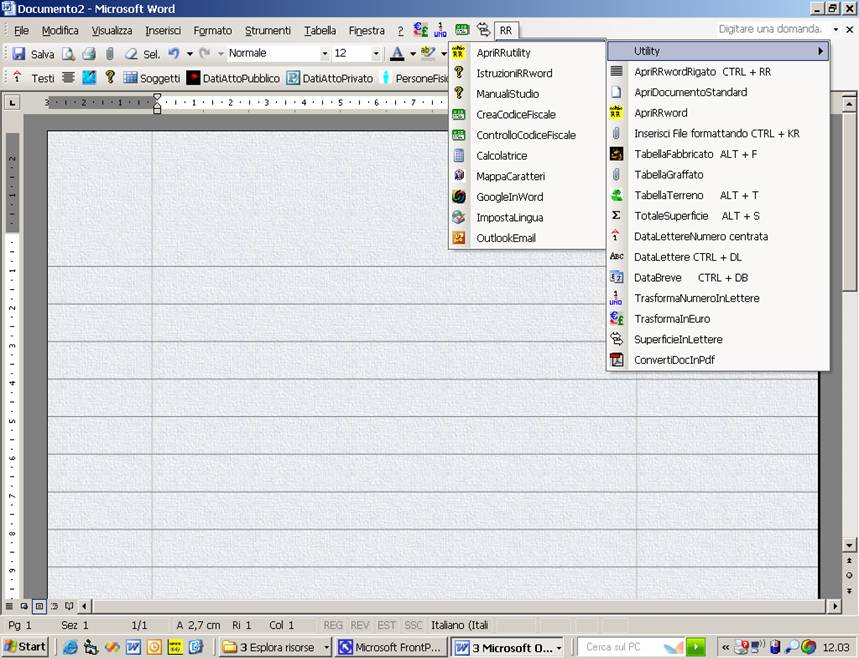
Task: Click the tab type selector beside the ruler
Action: pyautogui.click(x=12, y=102)
